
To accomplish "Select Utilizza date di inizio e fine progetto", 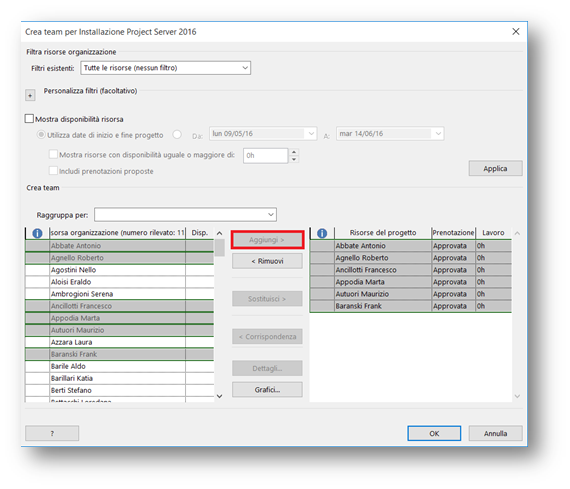I will click(41, 135).
